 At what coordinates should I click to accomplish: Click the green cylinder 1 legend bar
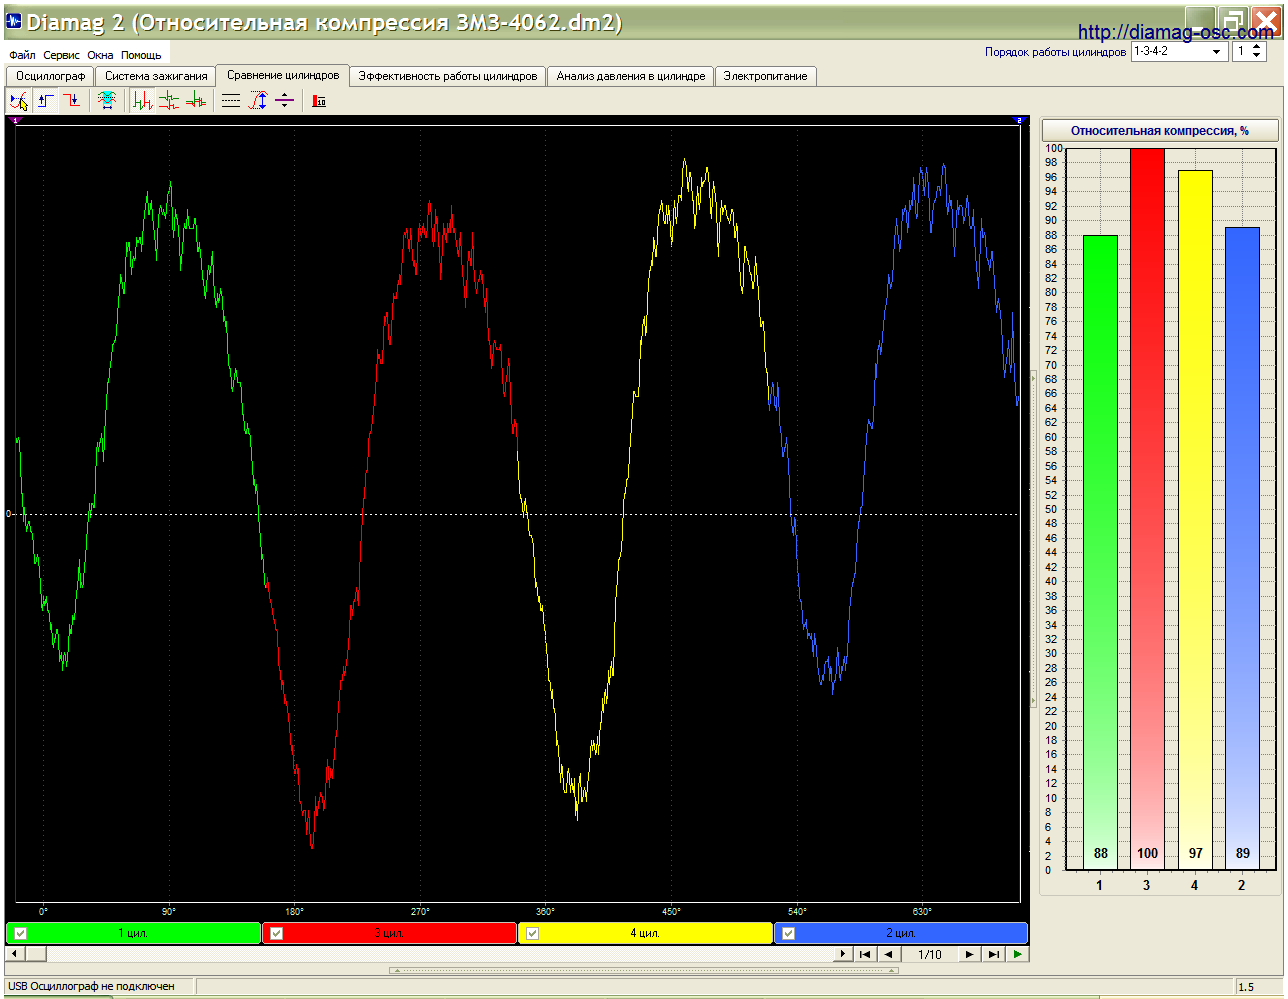pyautogui.click(x=133, y=933)
